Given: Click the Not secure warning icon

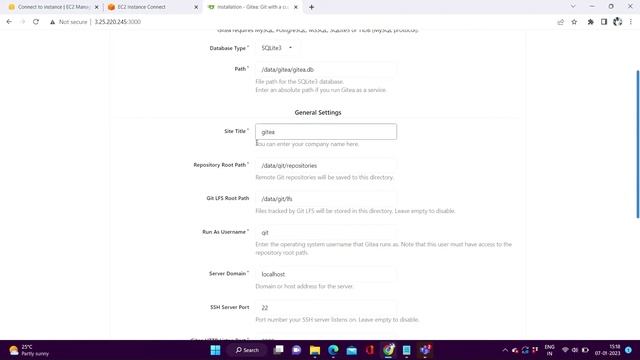Looking at the screenshot, I should (52, 22).
